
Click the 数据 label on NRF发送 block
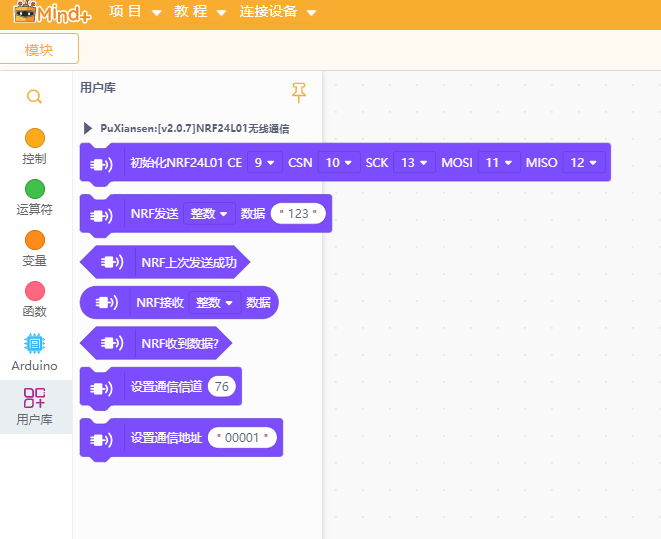point(253,214)
